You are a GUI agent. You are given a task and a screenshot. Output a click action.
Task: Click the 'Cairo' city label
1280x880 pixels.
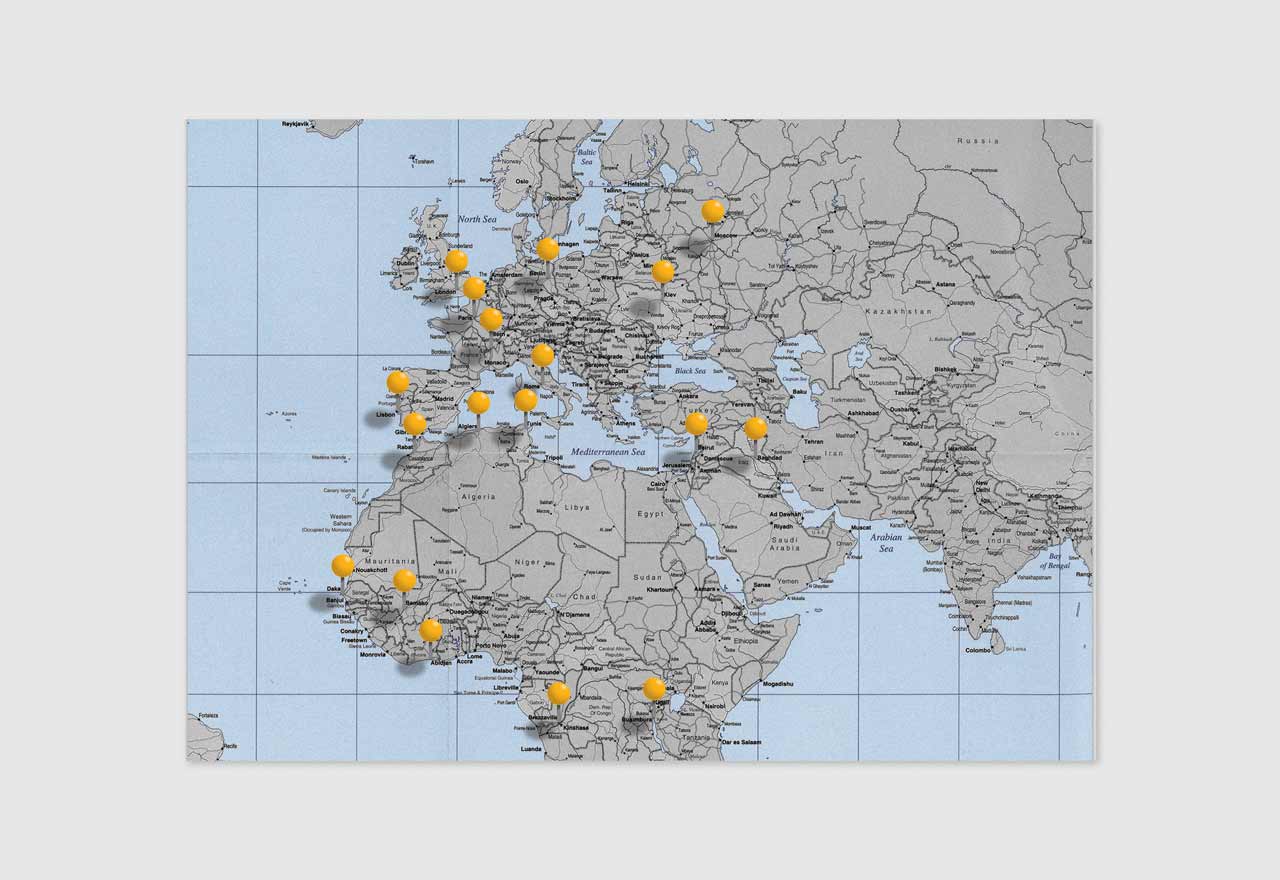658,483
